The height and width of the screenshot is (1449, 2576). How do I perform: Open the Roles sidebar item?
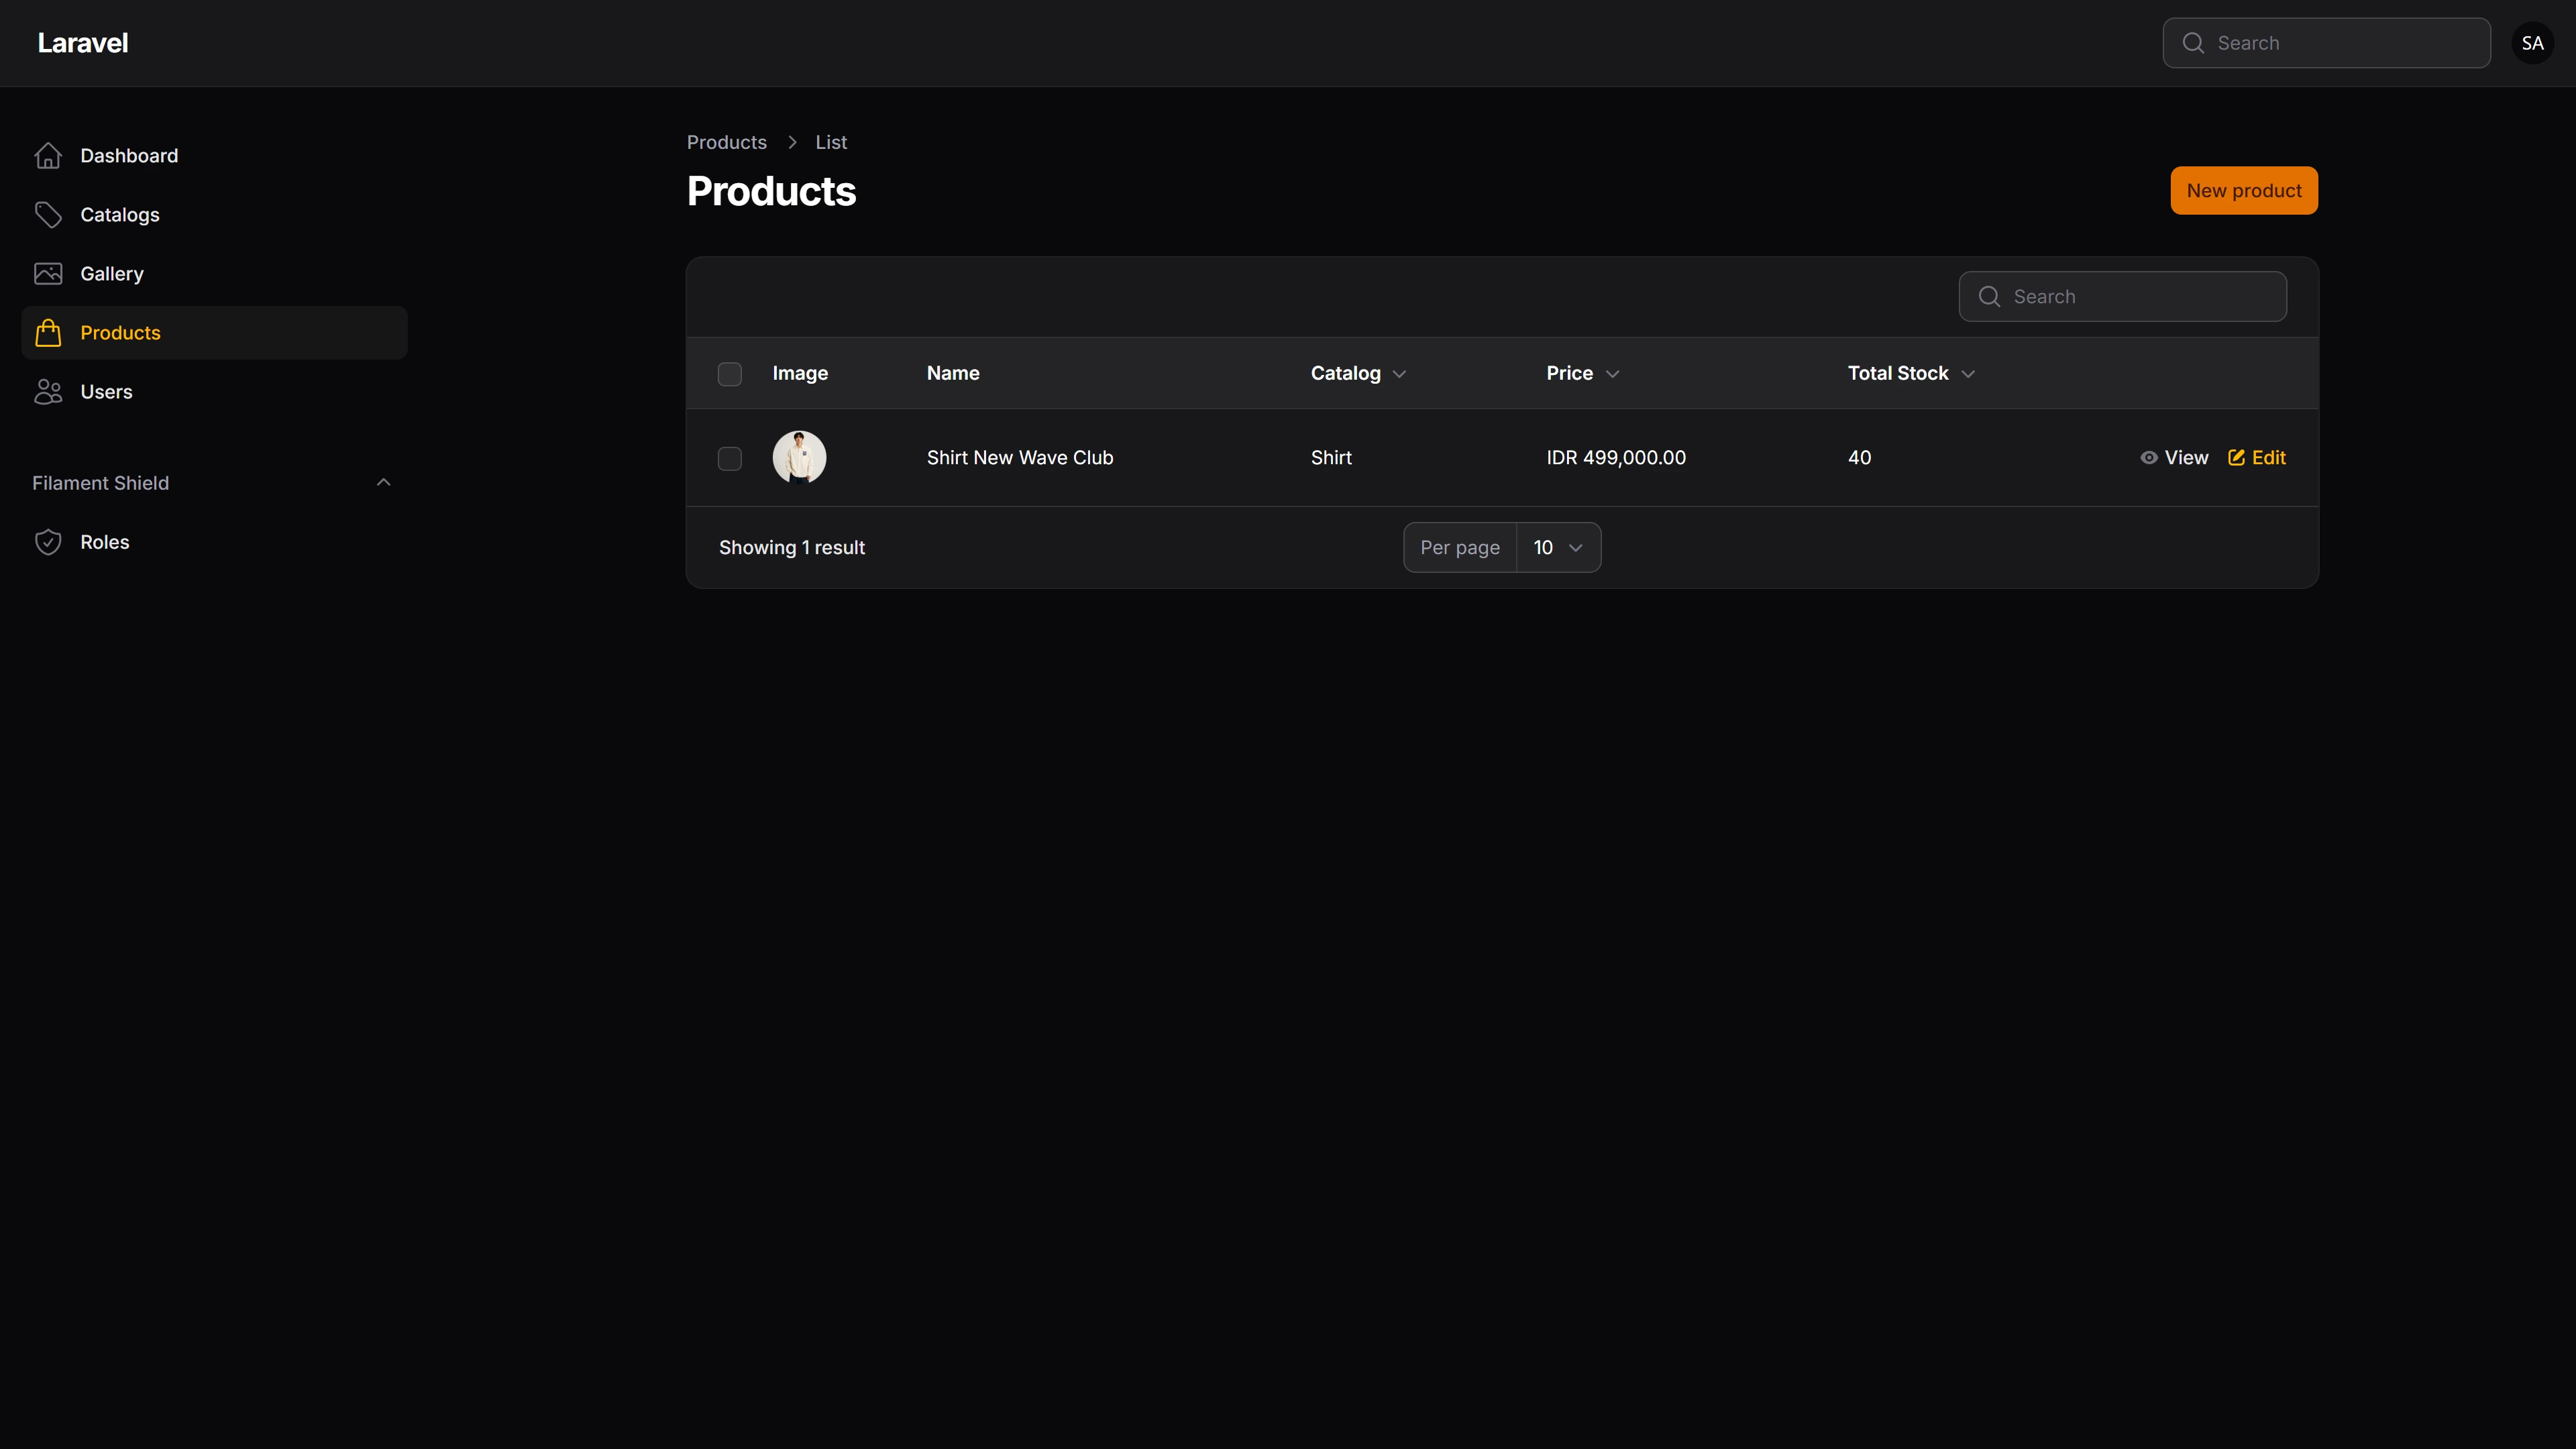pyautogui.click(x=214, y=542)
